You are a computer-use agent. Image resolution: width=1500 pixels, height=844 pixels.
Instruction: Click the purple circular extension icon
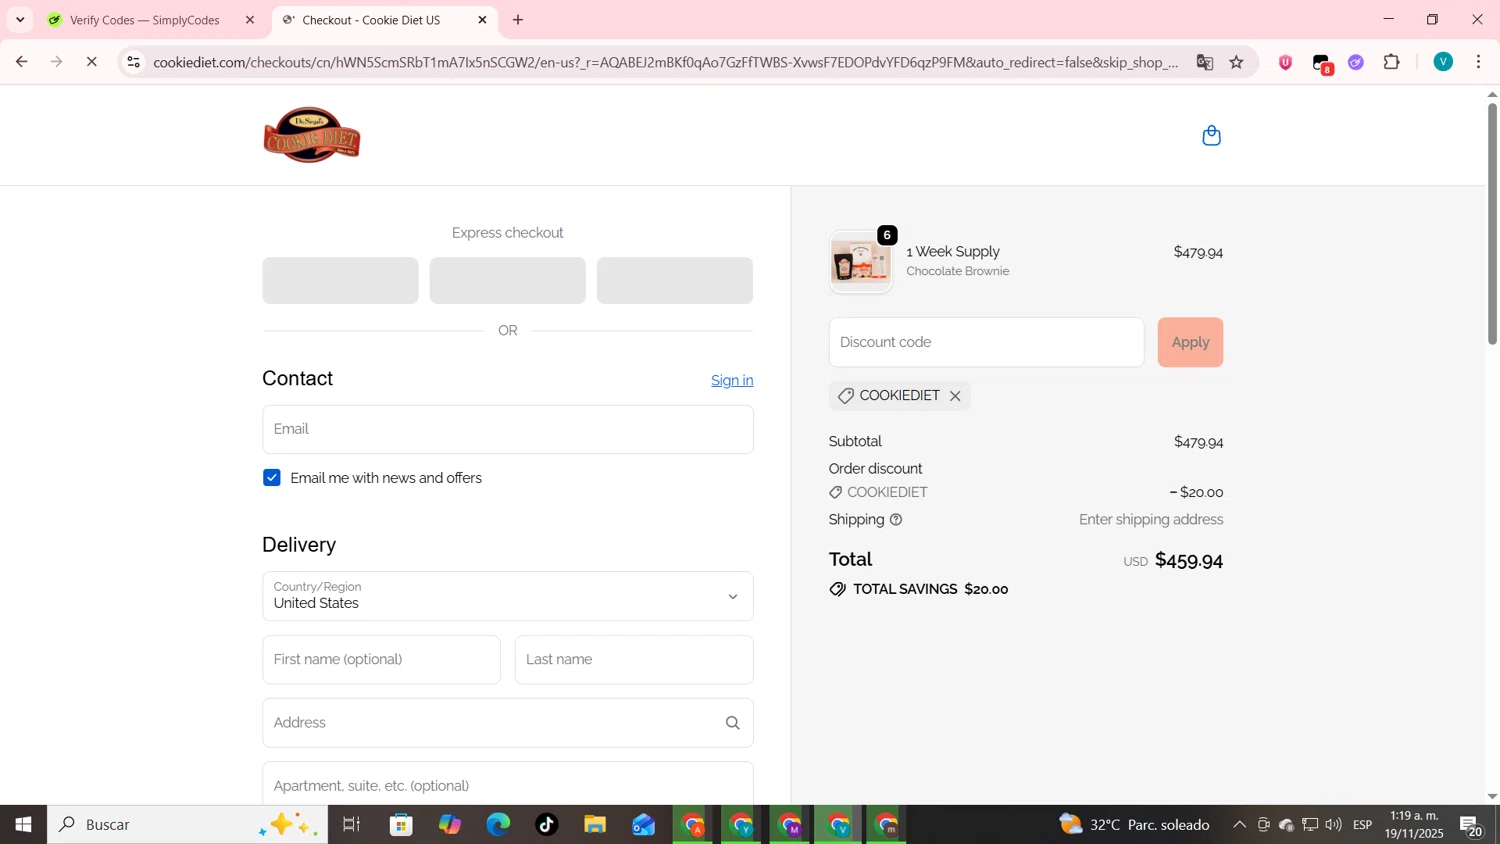point(1356,62)
